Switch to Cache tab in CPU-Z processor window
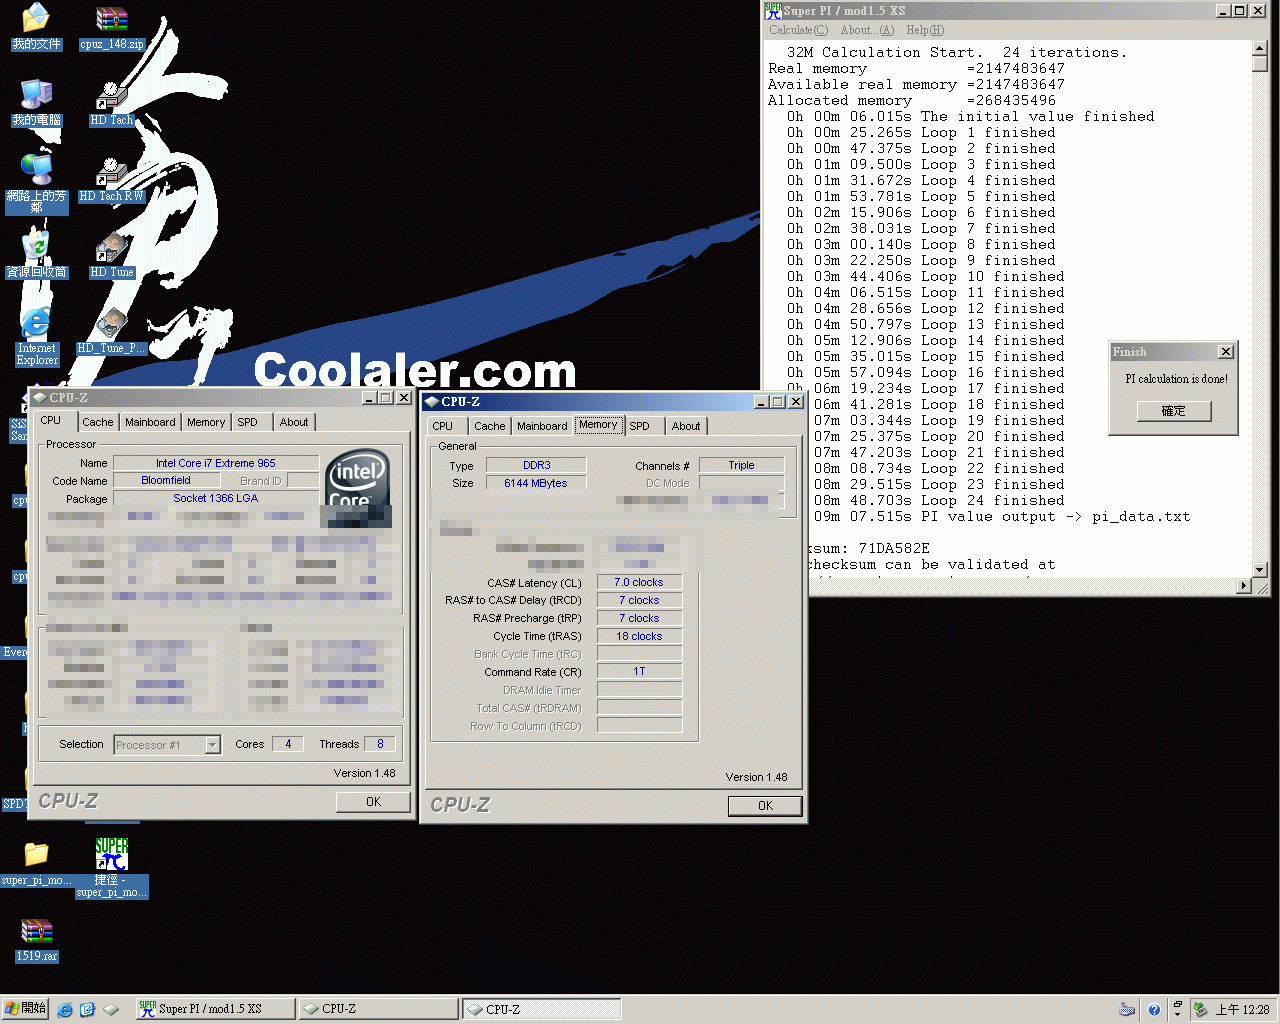This screenshot has width=1280, height=1024. pos(98,422)
